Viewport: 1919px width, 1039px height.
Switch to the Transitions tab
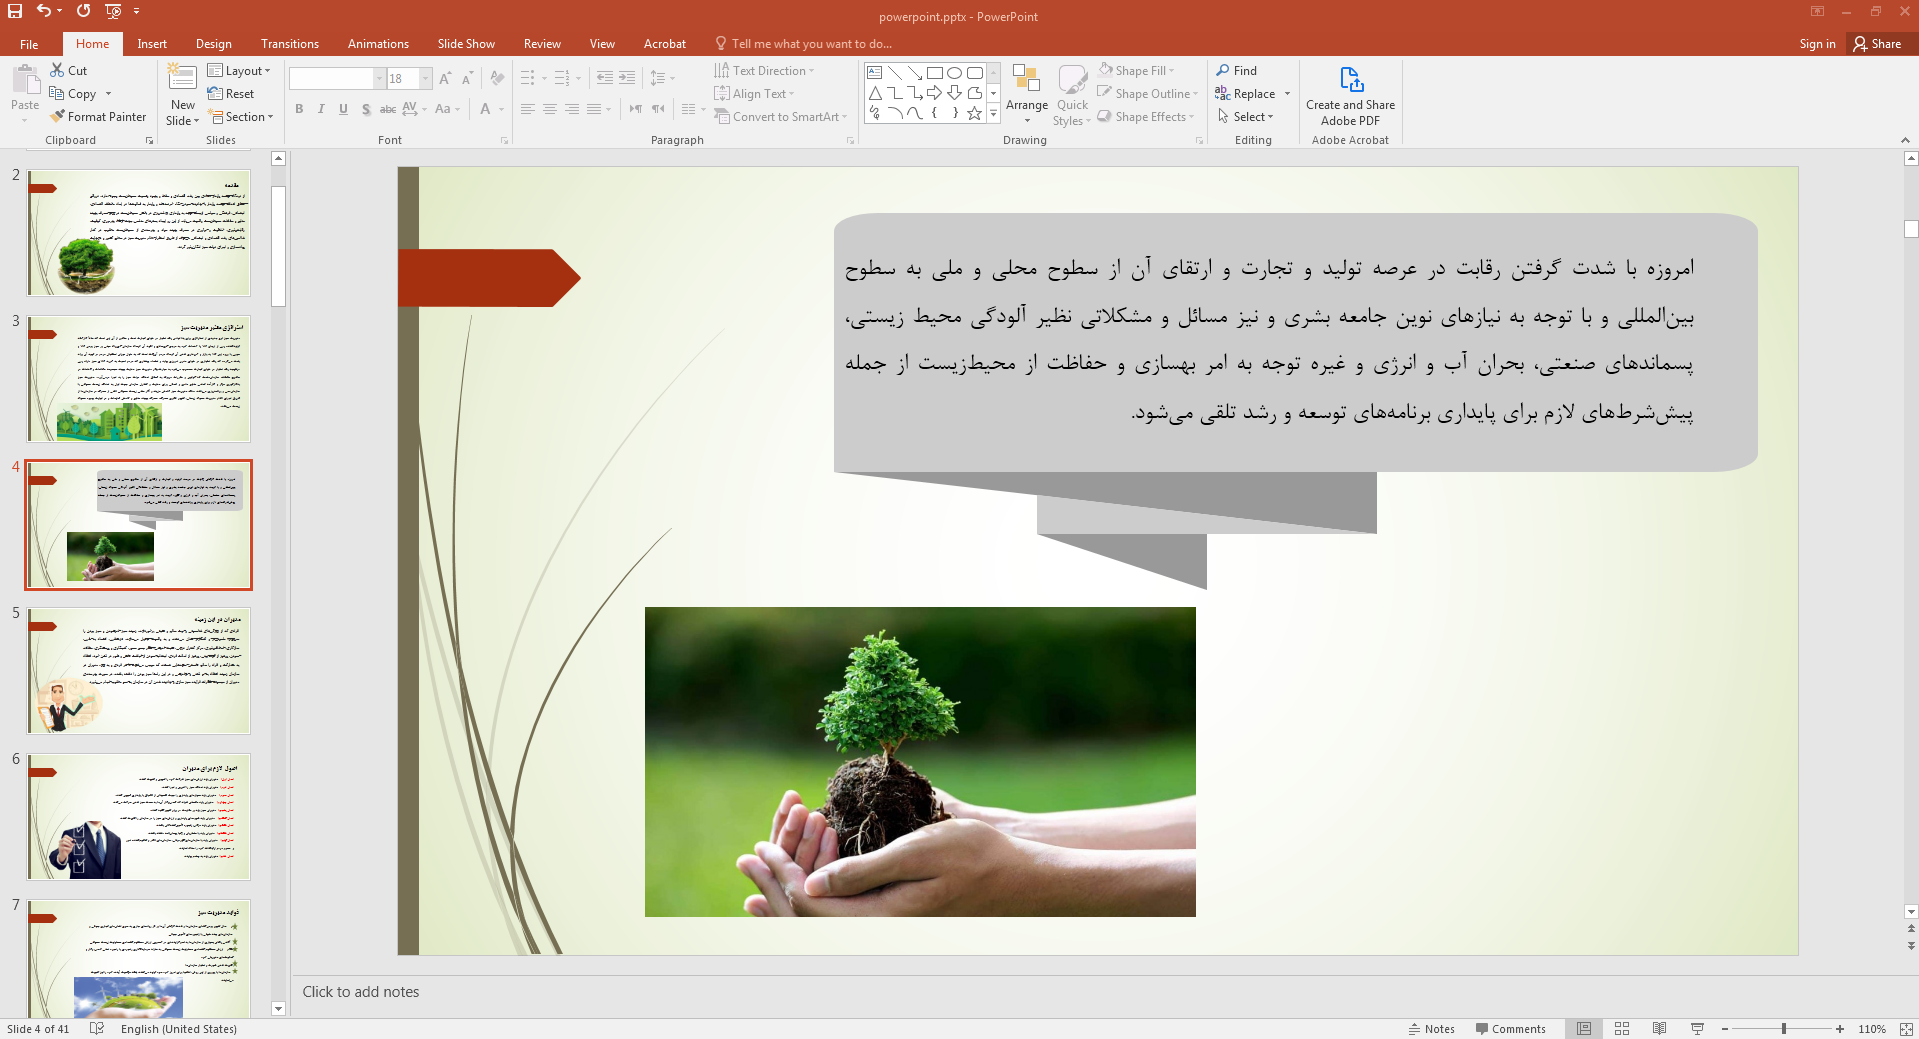[x=289, y=44]
